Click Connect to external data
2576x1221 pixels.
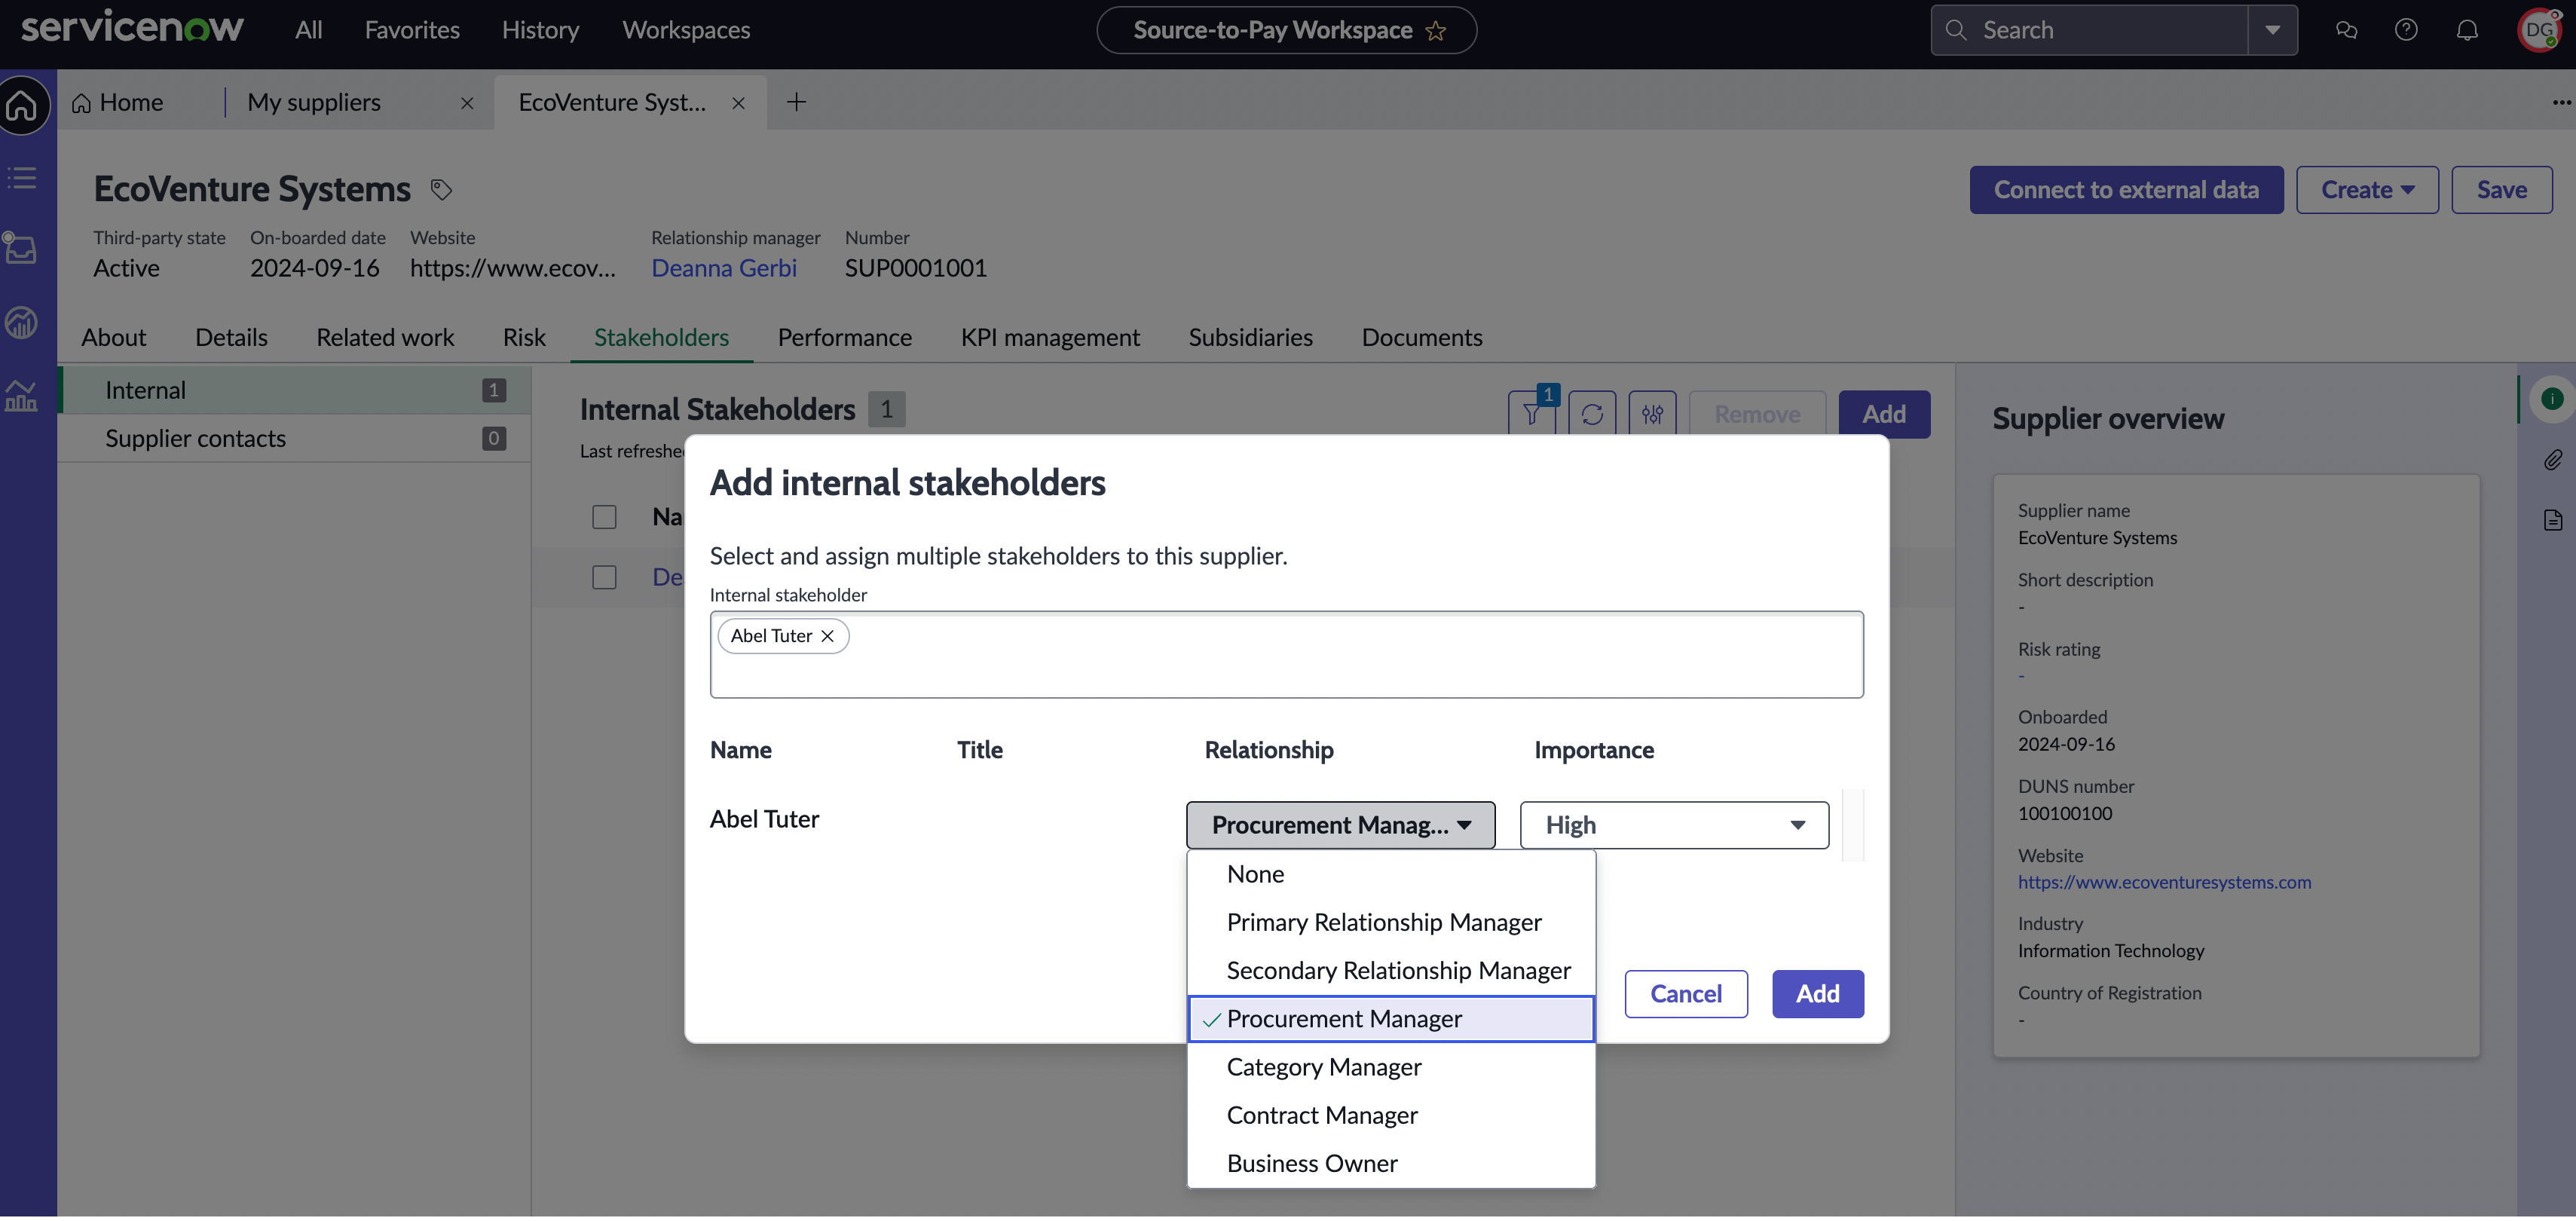[x=2126, y=190]
